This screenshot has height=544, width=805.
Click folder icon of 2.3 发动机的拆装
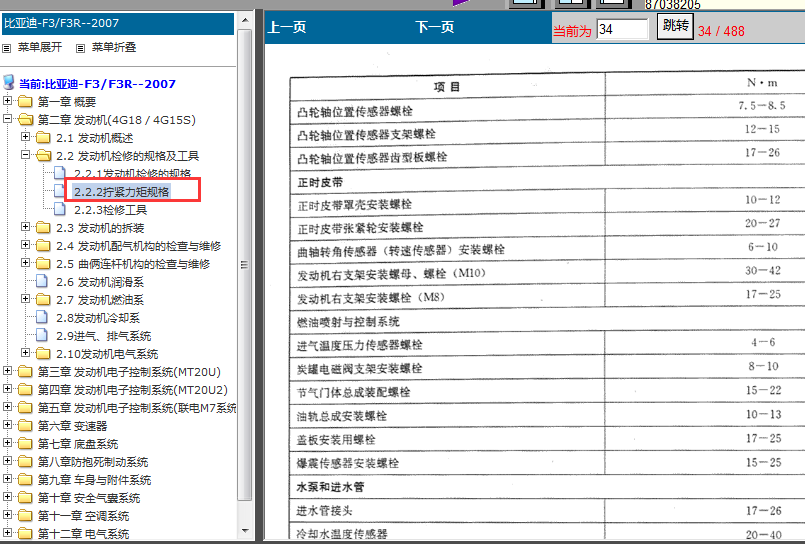[44, 227]
